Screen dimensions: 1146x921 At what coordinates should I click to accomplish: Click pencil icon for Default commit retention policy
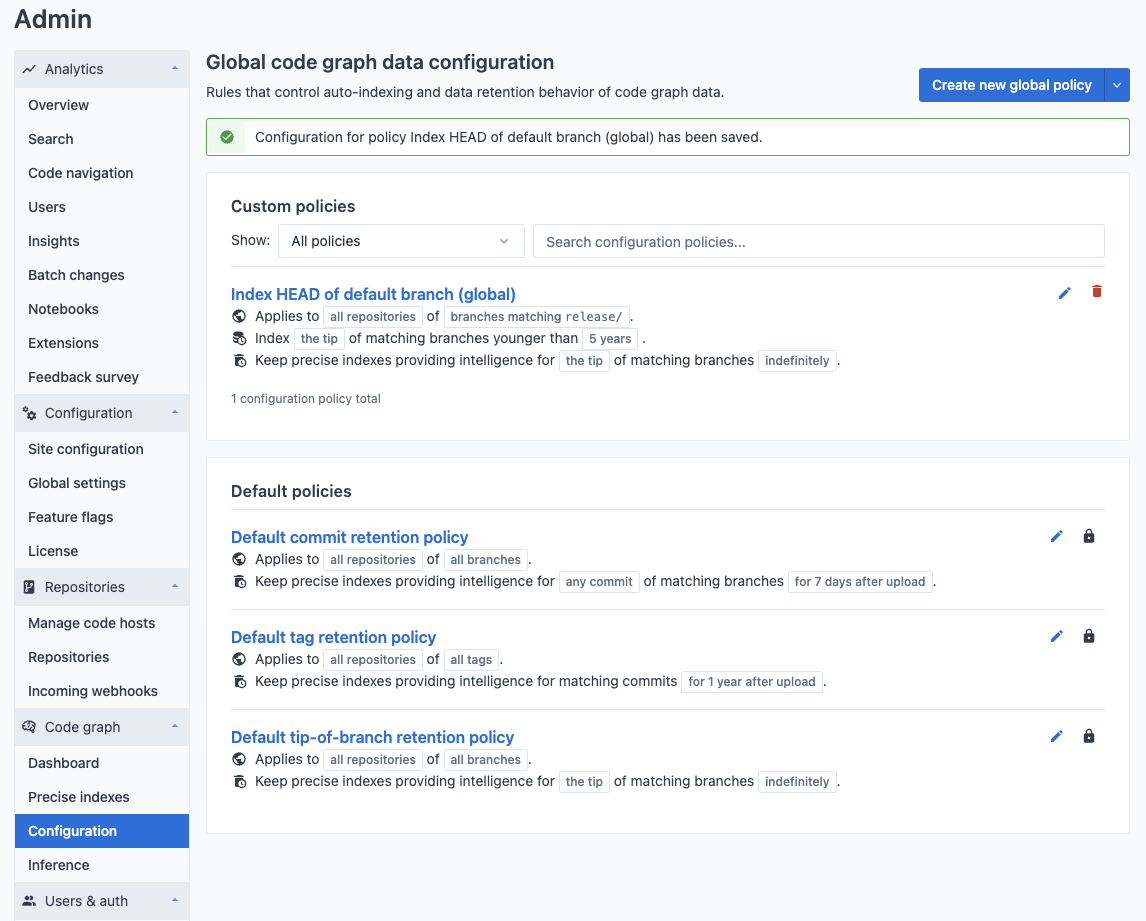point(1057,536)
